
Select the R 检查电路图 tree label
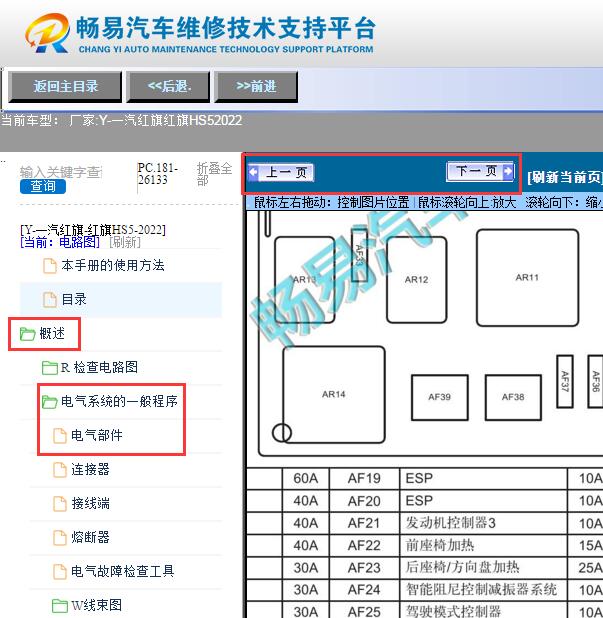(99, 367)
